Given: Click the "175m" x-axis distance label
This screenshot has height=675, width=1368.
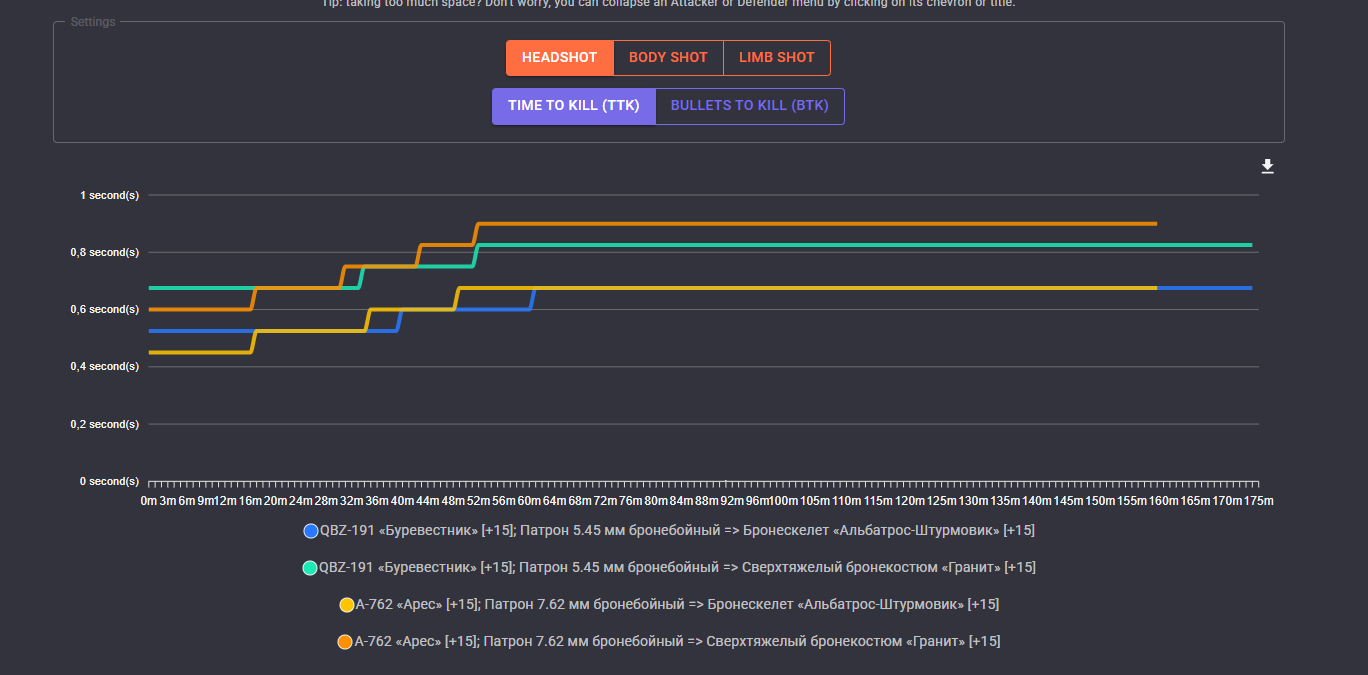Looking at the screenshot, I should pyautogui.click(x=1259, y=500).
